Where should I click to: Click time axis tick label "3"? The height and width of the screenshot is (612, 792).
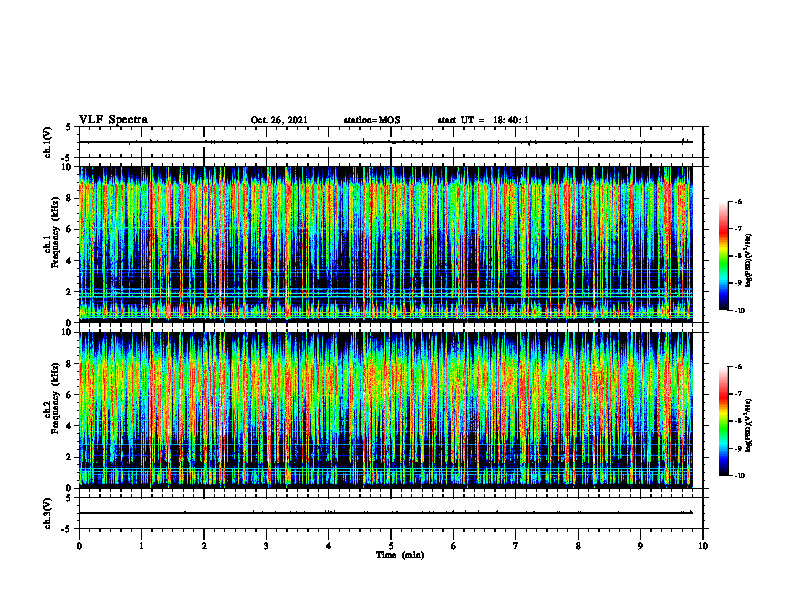[266, 546]
